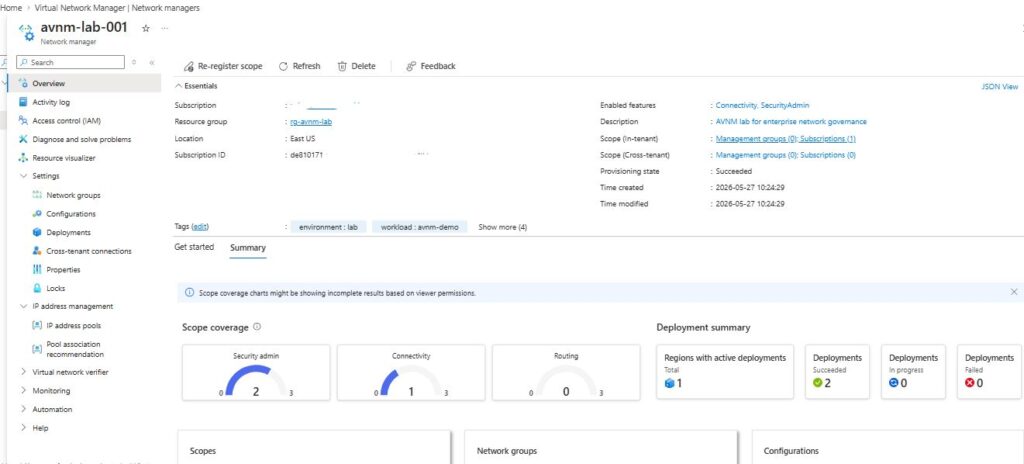Click the avnm-lab-001 network manager logo icon
Image resolution: width=1024 pixels, height=464 pixels.
(26, 32)
